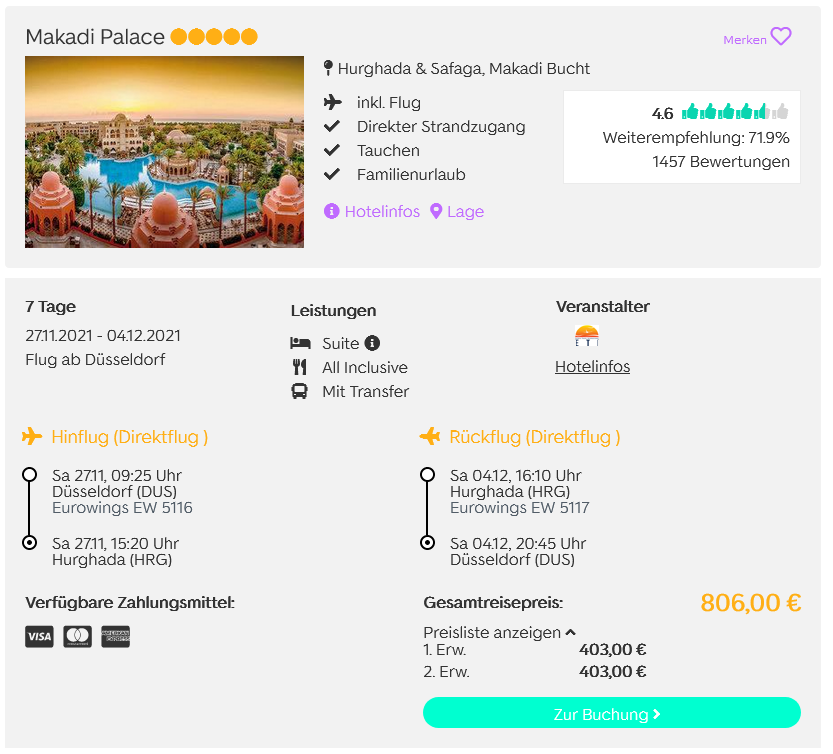Click the 1457 Bewertungen text
This screenshot has height=754, width=833.
point(721,162)
